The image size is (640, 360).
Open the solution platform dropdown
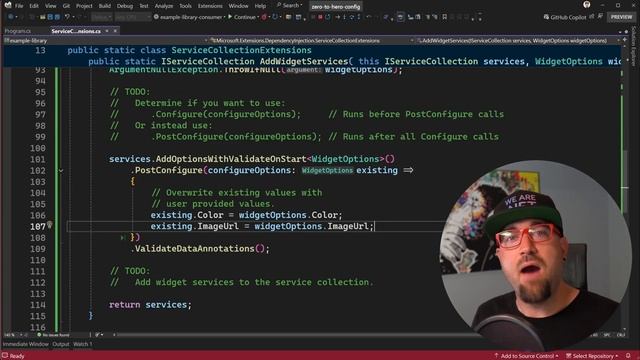click(x=133, y=17)
